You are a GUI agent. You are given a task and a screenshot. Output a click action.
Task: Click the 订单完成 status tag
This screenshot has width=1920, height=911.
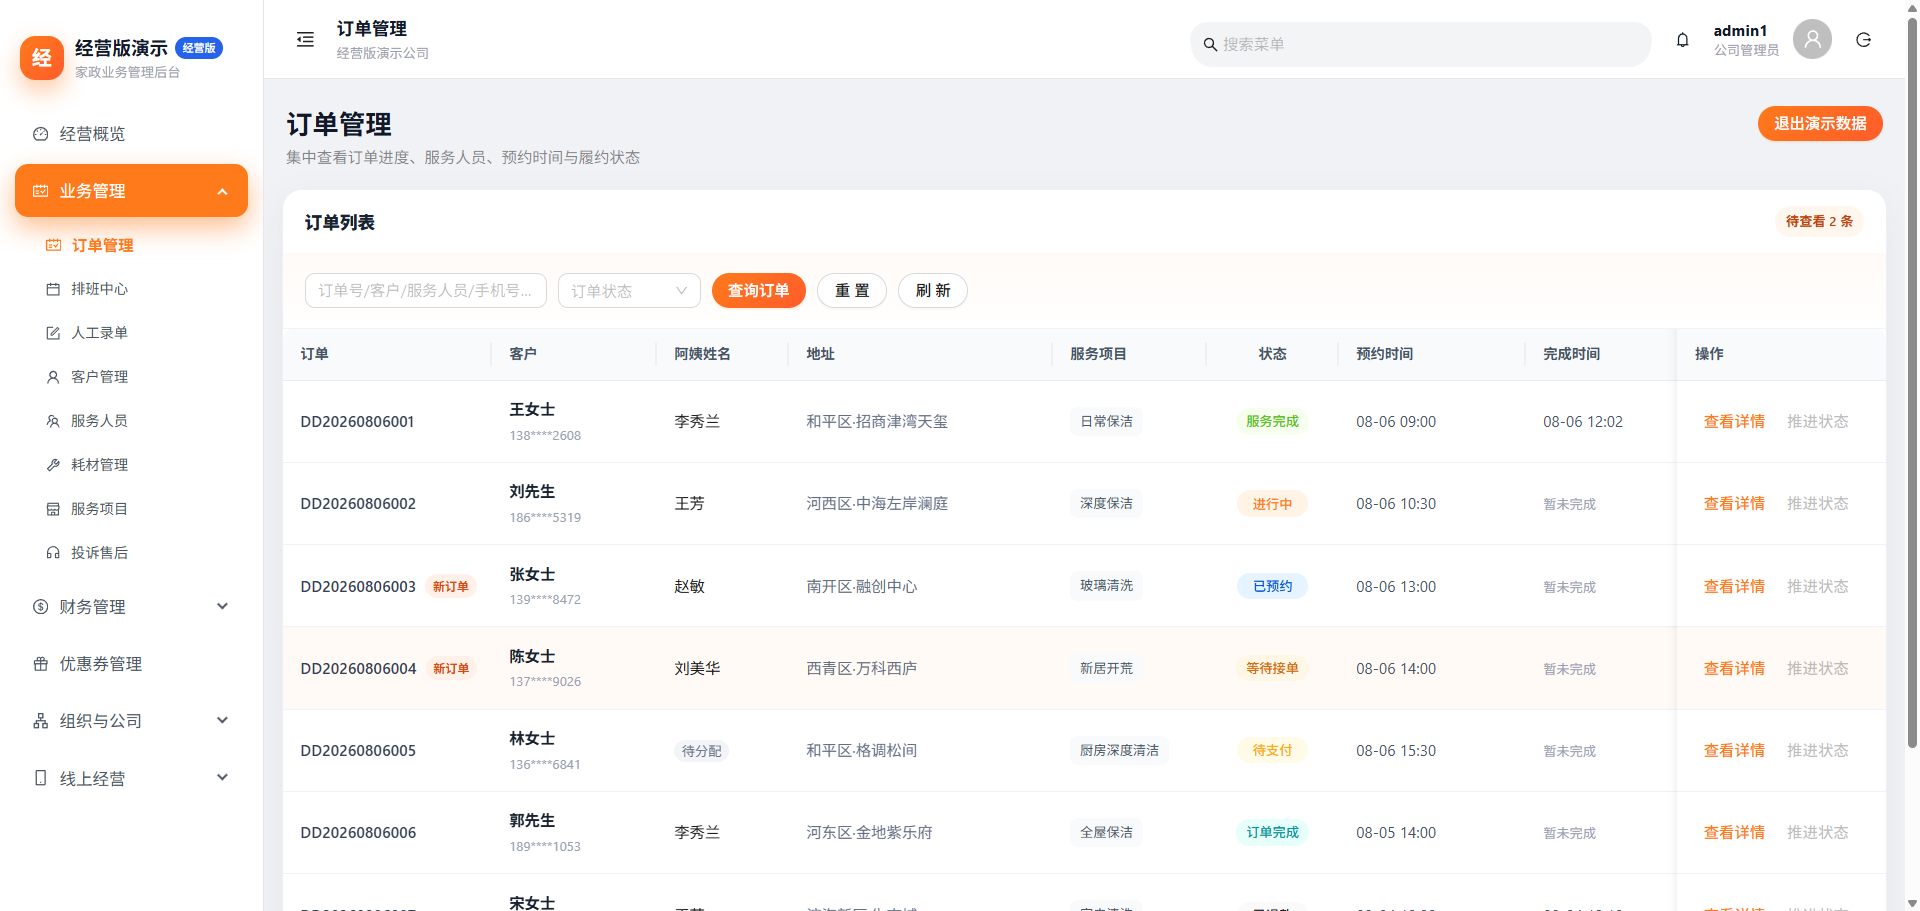click(1272, 832)
